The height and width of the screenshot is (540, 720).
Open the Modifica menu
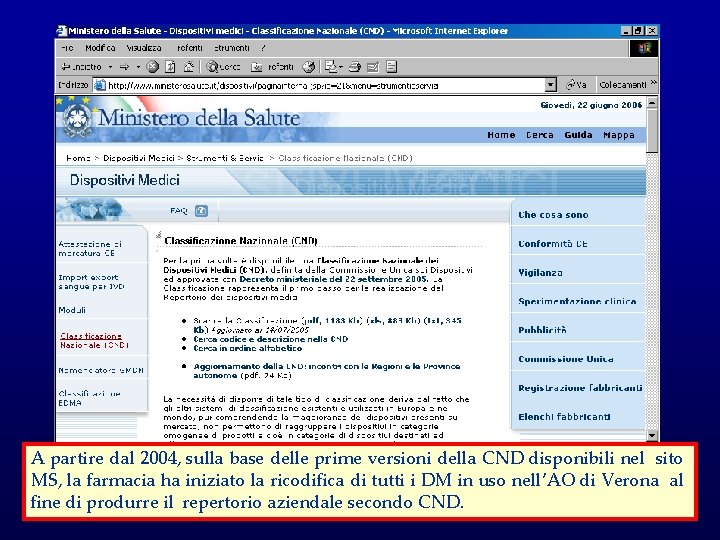click(100, 48)
